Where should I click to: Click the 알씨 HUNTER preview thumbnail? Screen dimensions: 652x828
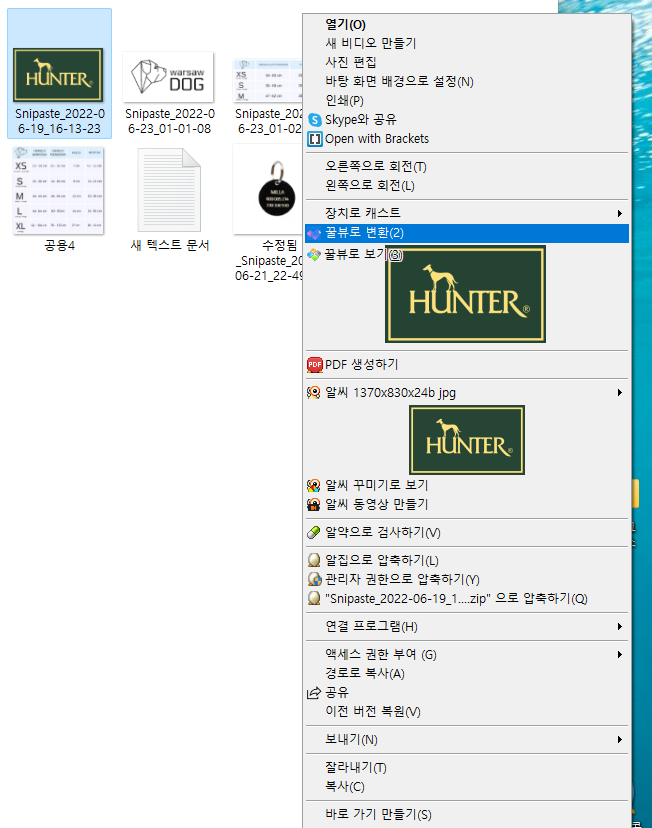(x=467, y=439)
